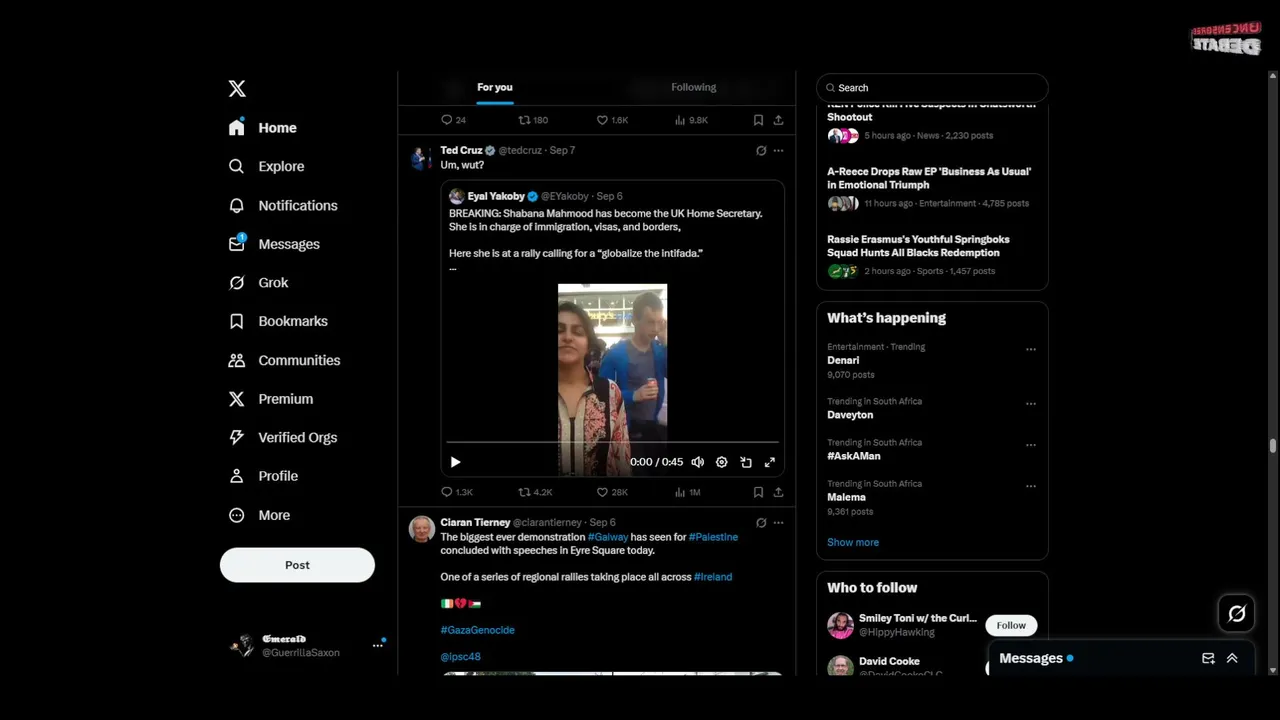
Task: View analytics of post with 9.8K views
Action: click(691, 120)
